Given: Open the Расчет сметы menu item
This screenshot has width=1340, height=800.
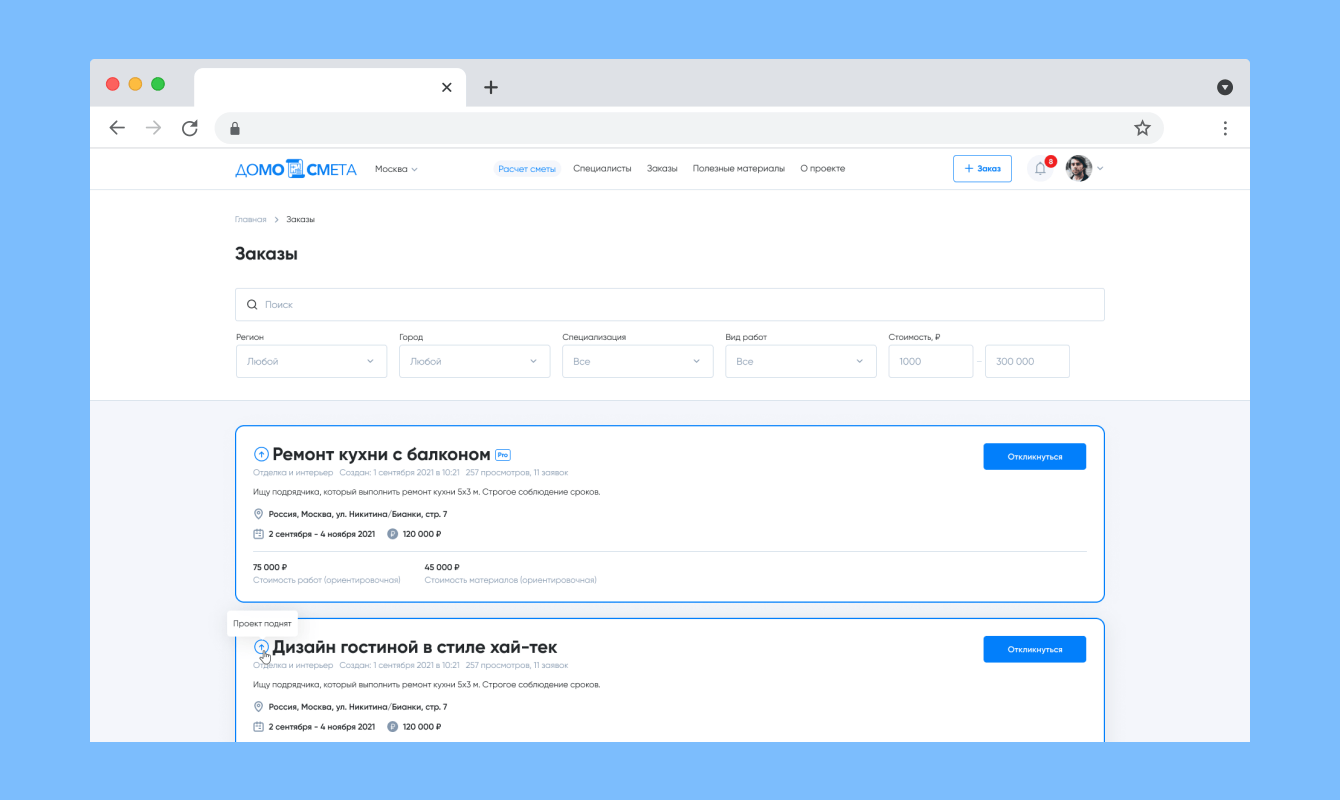Looking at the screenshot, I should pyautogui.click(x=527, y=169).
